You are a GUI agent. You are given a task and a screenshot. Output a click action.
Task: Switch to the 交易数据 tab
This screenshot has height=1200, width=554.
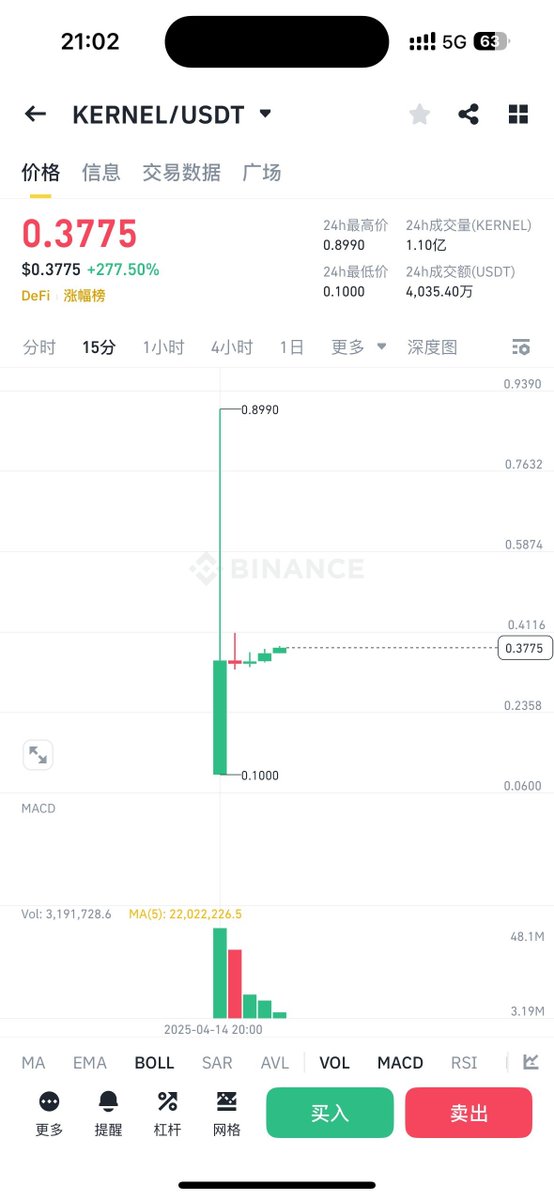(181, 172)
